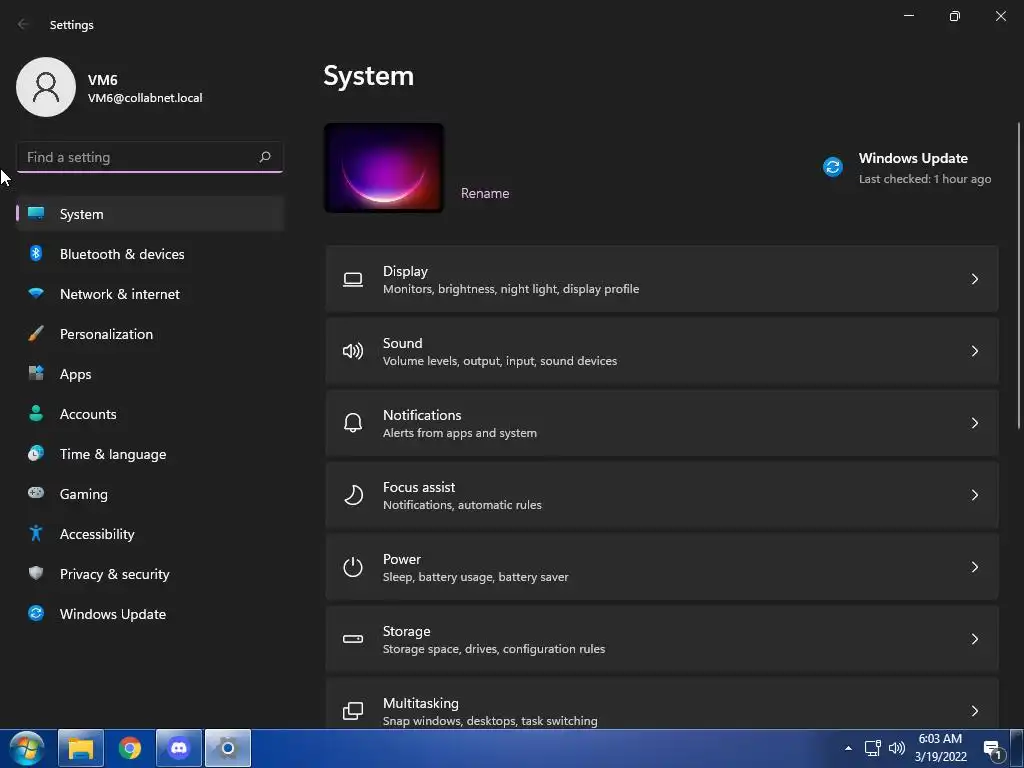Click the Rename link

[x=485, y=193]
